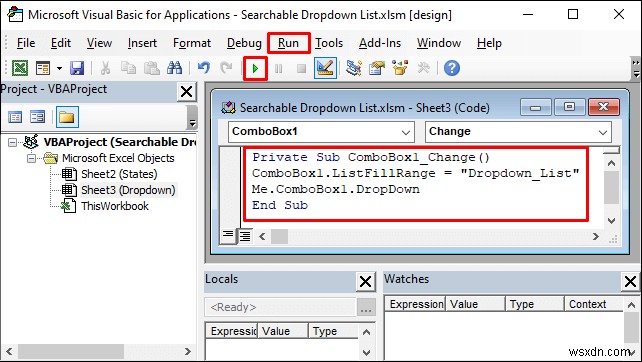Click the Find binoculars icon
Screen dimensions: 642x362
[x=174, y=68]
